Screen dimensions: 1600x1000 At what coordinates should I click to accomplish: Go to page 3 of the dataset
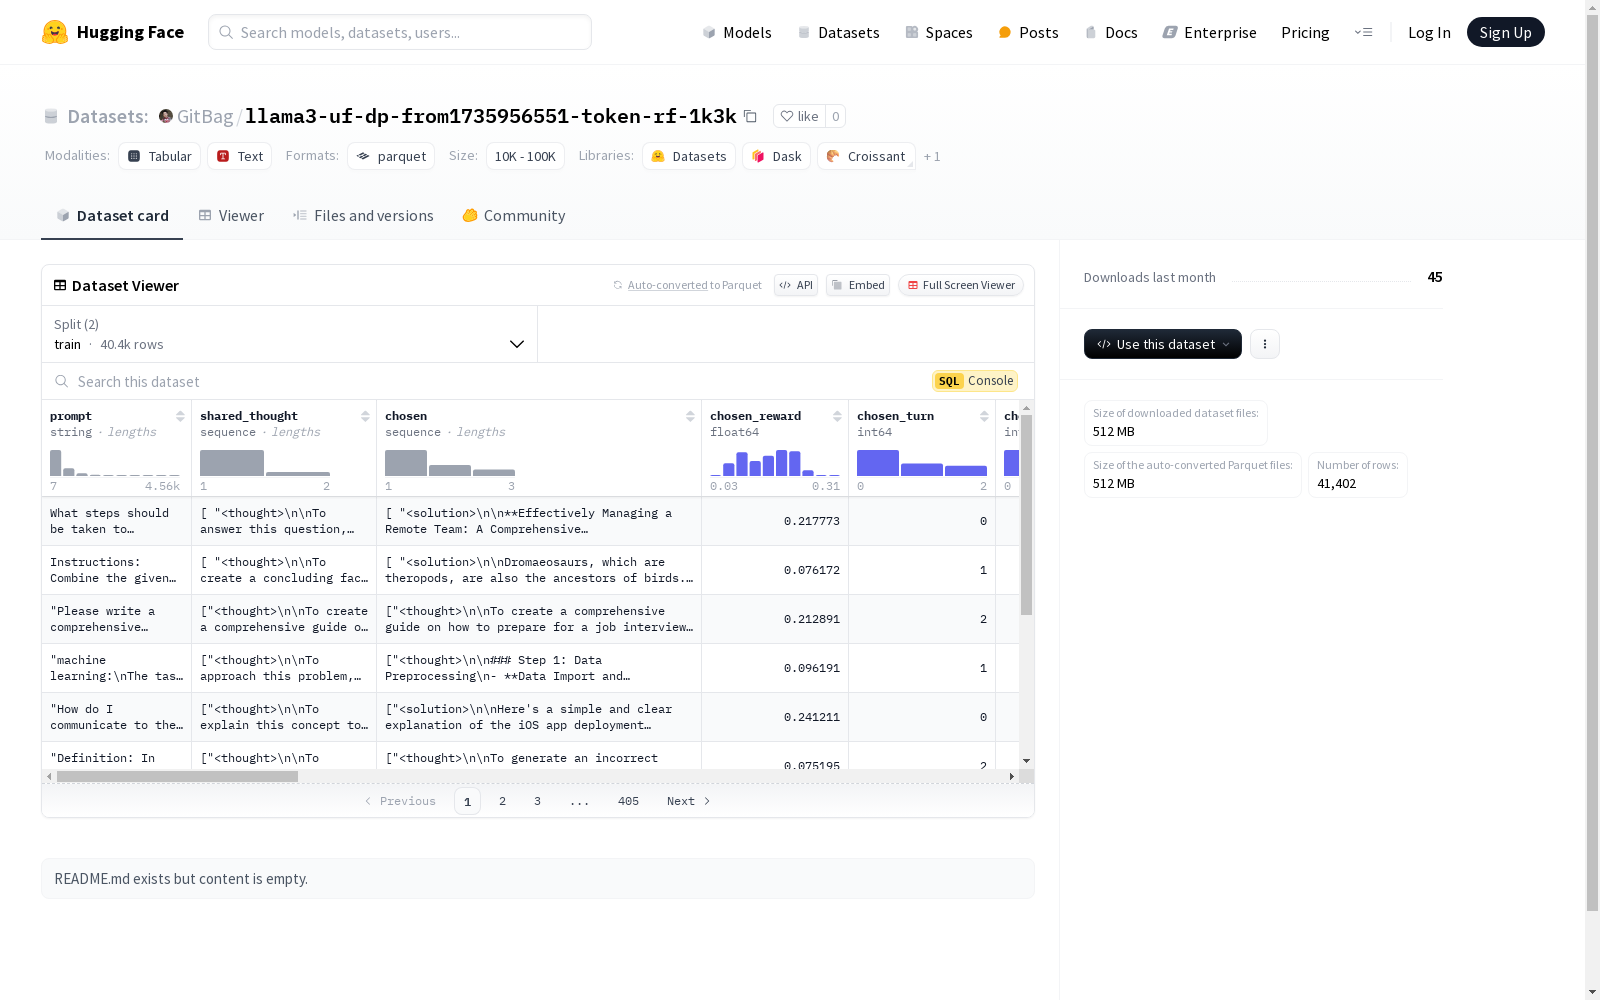point(537,801)
